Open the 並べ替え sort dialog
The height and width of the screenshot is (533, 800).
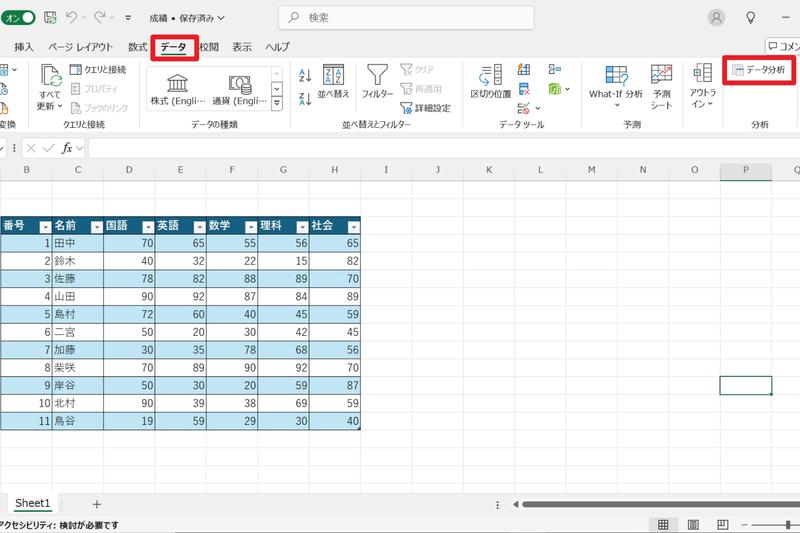(x=333, y=82)
